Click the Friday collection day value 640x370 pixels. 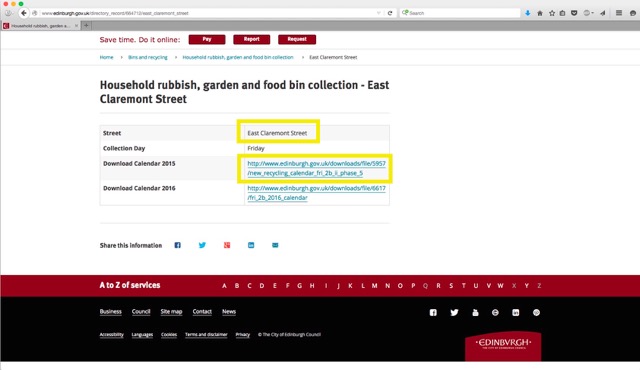pos(256,148)
